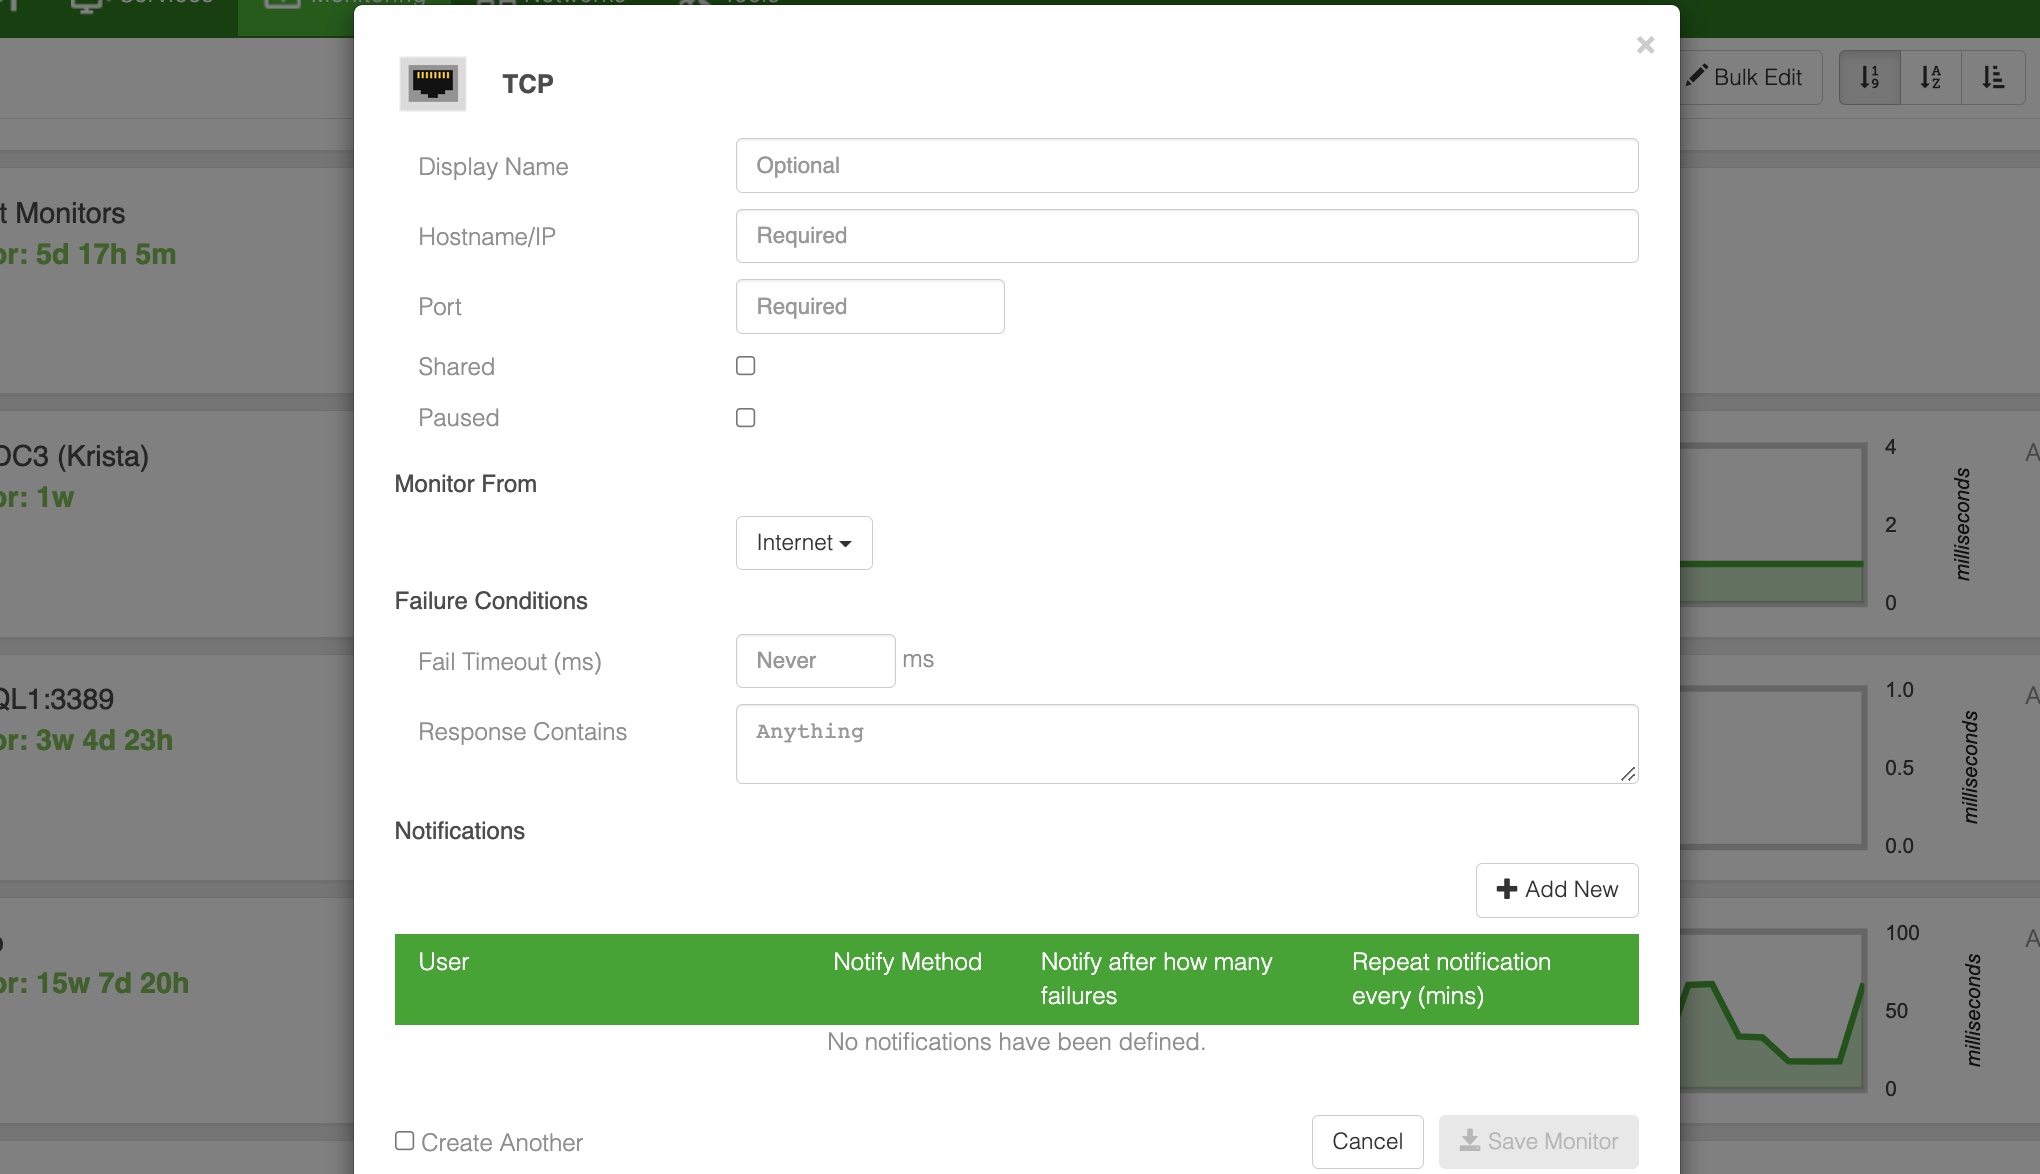2040x1174 pixels.
Task: Sort monitors alphabetically with the A-Z icon
Action: [x=1931, y=77]
